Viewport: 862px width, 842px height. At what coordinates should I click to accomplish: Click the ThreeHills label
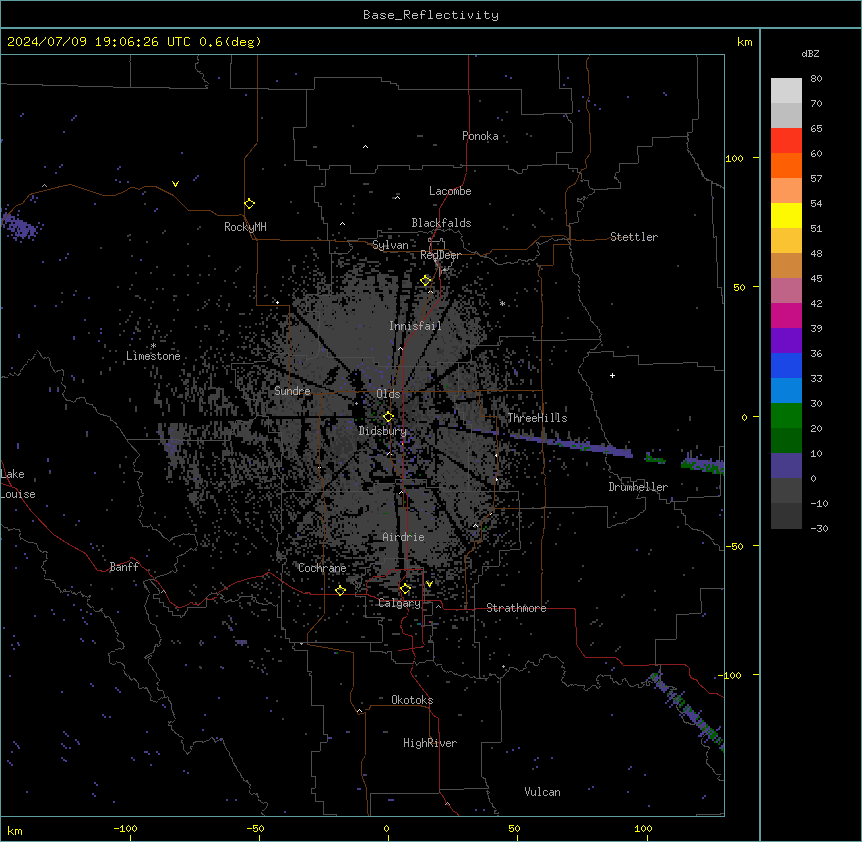click(537, 418)
